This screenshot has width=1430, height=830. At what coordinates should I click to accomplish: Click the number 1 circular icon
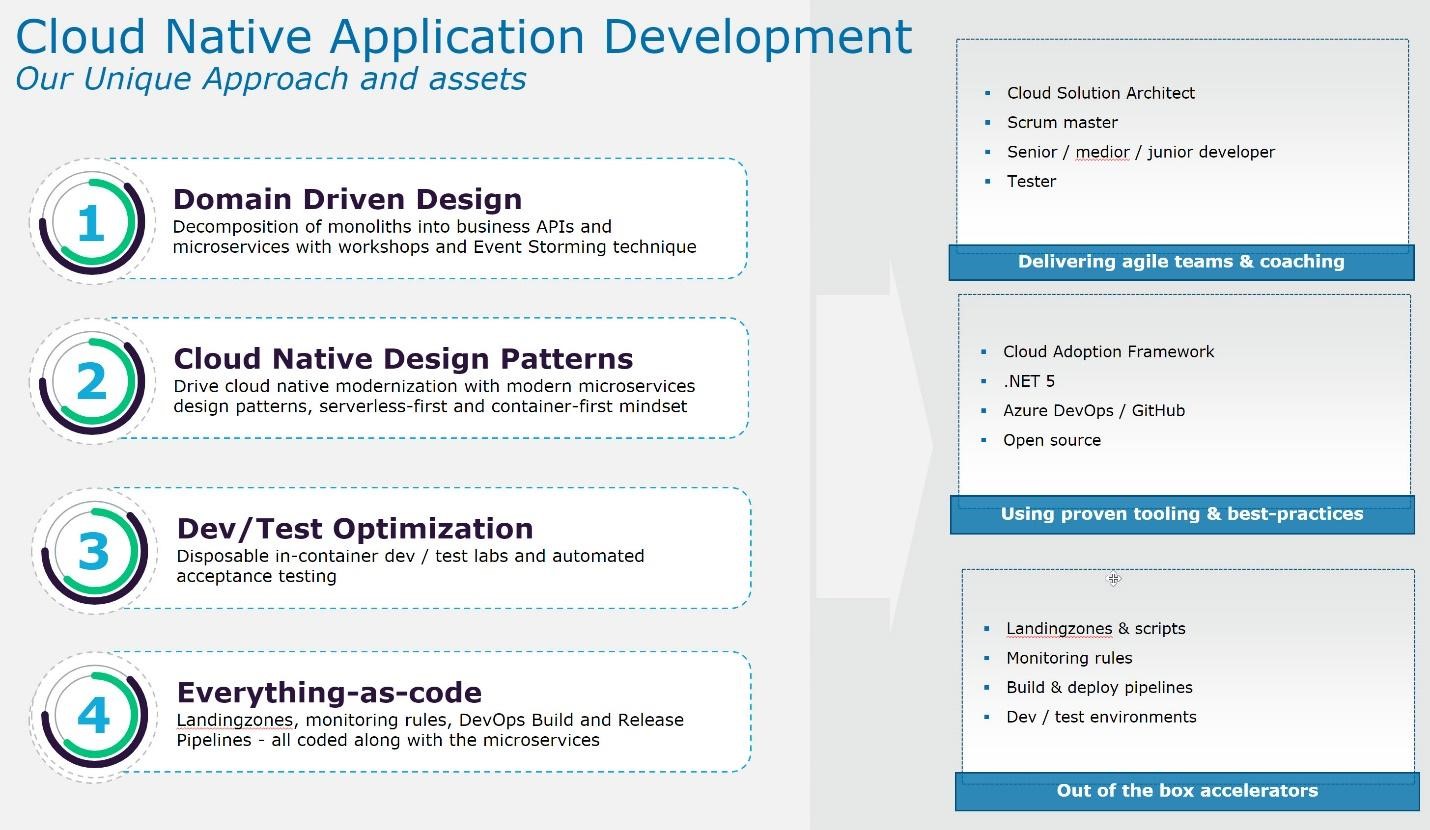(x=91, y=222)
